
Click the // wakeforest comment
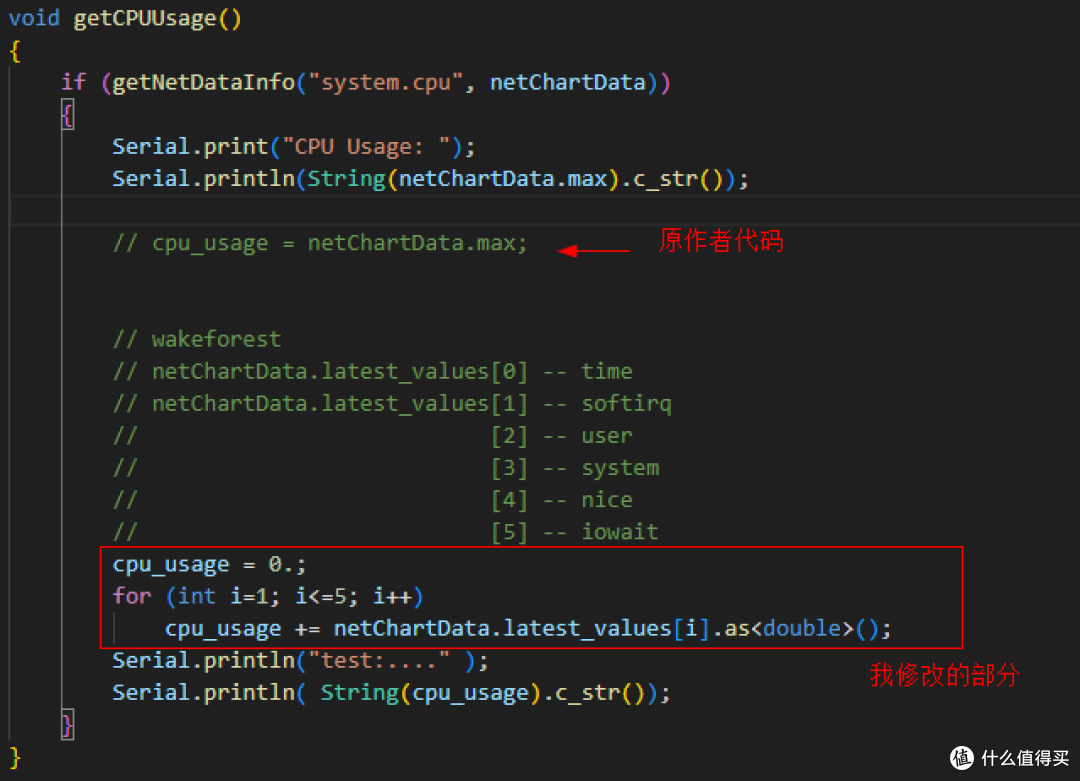(197, 339)
